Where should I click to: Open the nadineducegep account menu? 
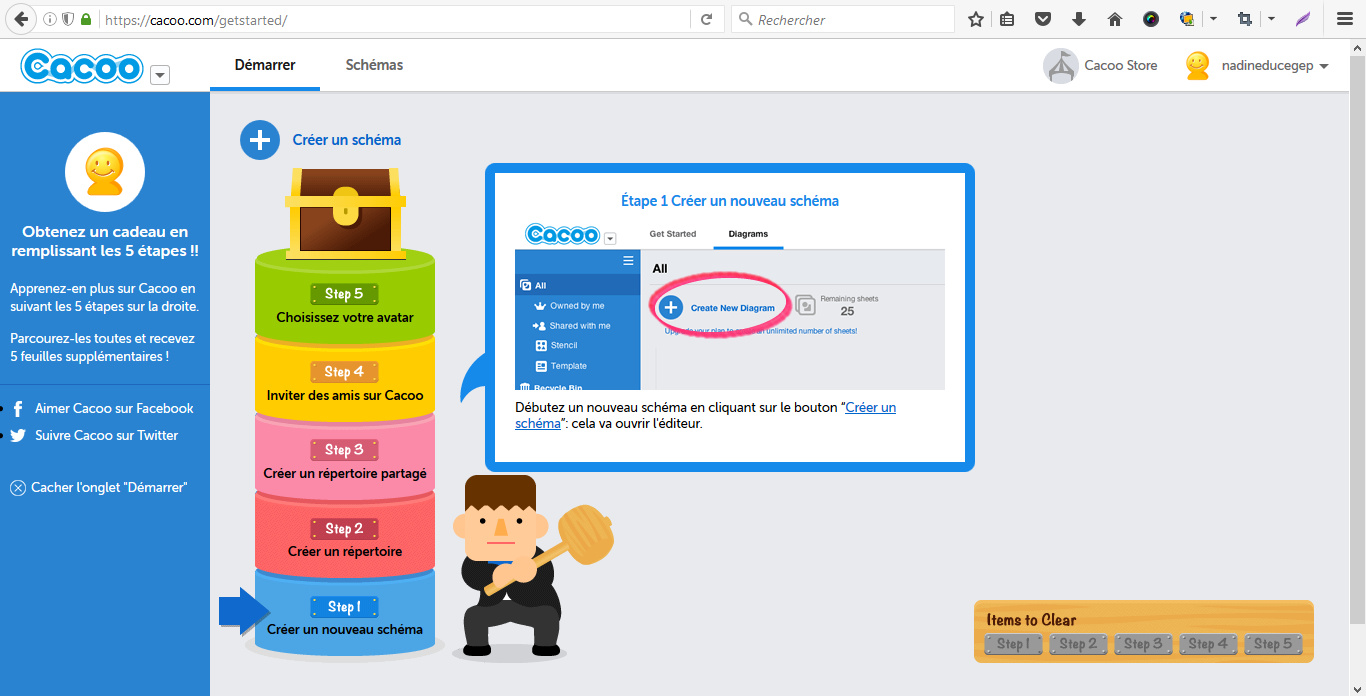pyautogui.click(x=1275, y=66)
